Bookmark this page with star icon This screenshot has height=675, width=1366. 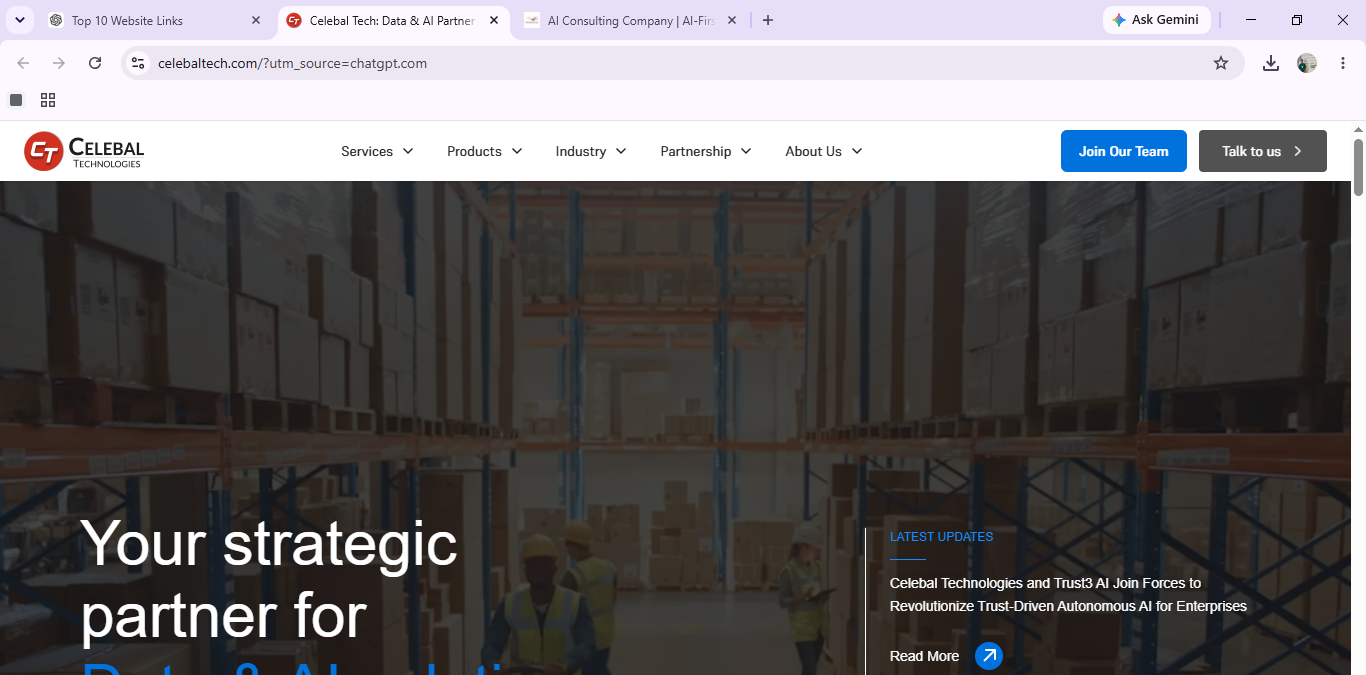[x=1221, y=63]
